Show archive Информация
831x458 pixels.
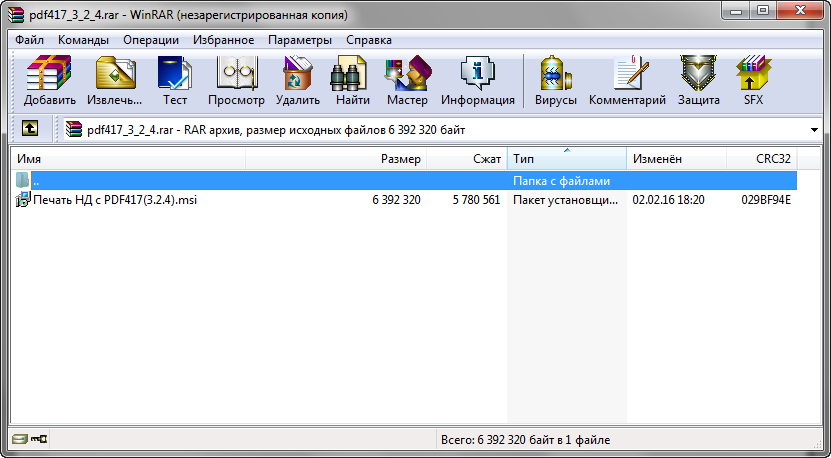click(x=478, y=80)
